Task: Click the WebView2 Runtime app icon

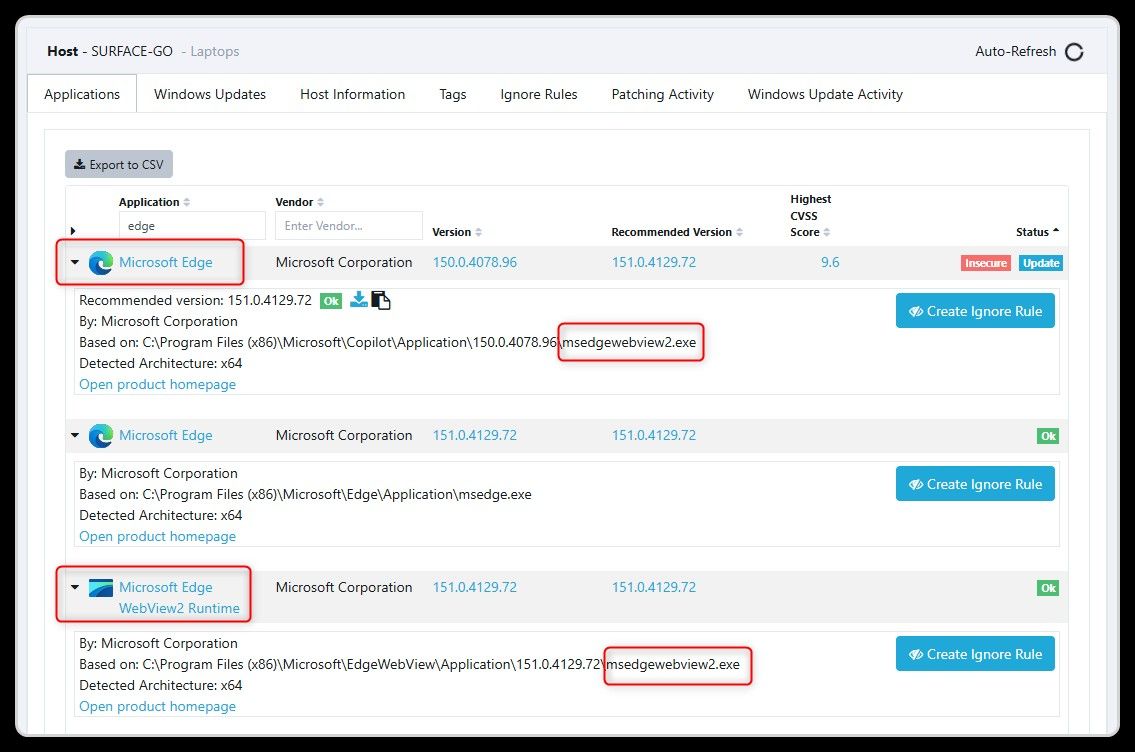Action: pyautogui.click(x=101, y=588)
